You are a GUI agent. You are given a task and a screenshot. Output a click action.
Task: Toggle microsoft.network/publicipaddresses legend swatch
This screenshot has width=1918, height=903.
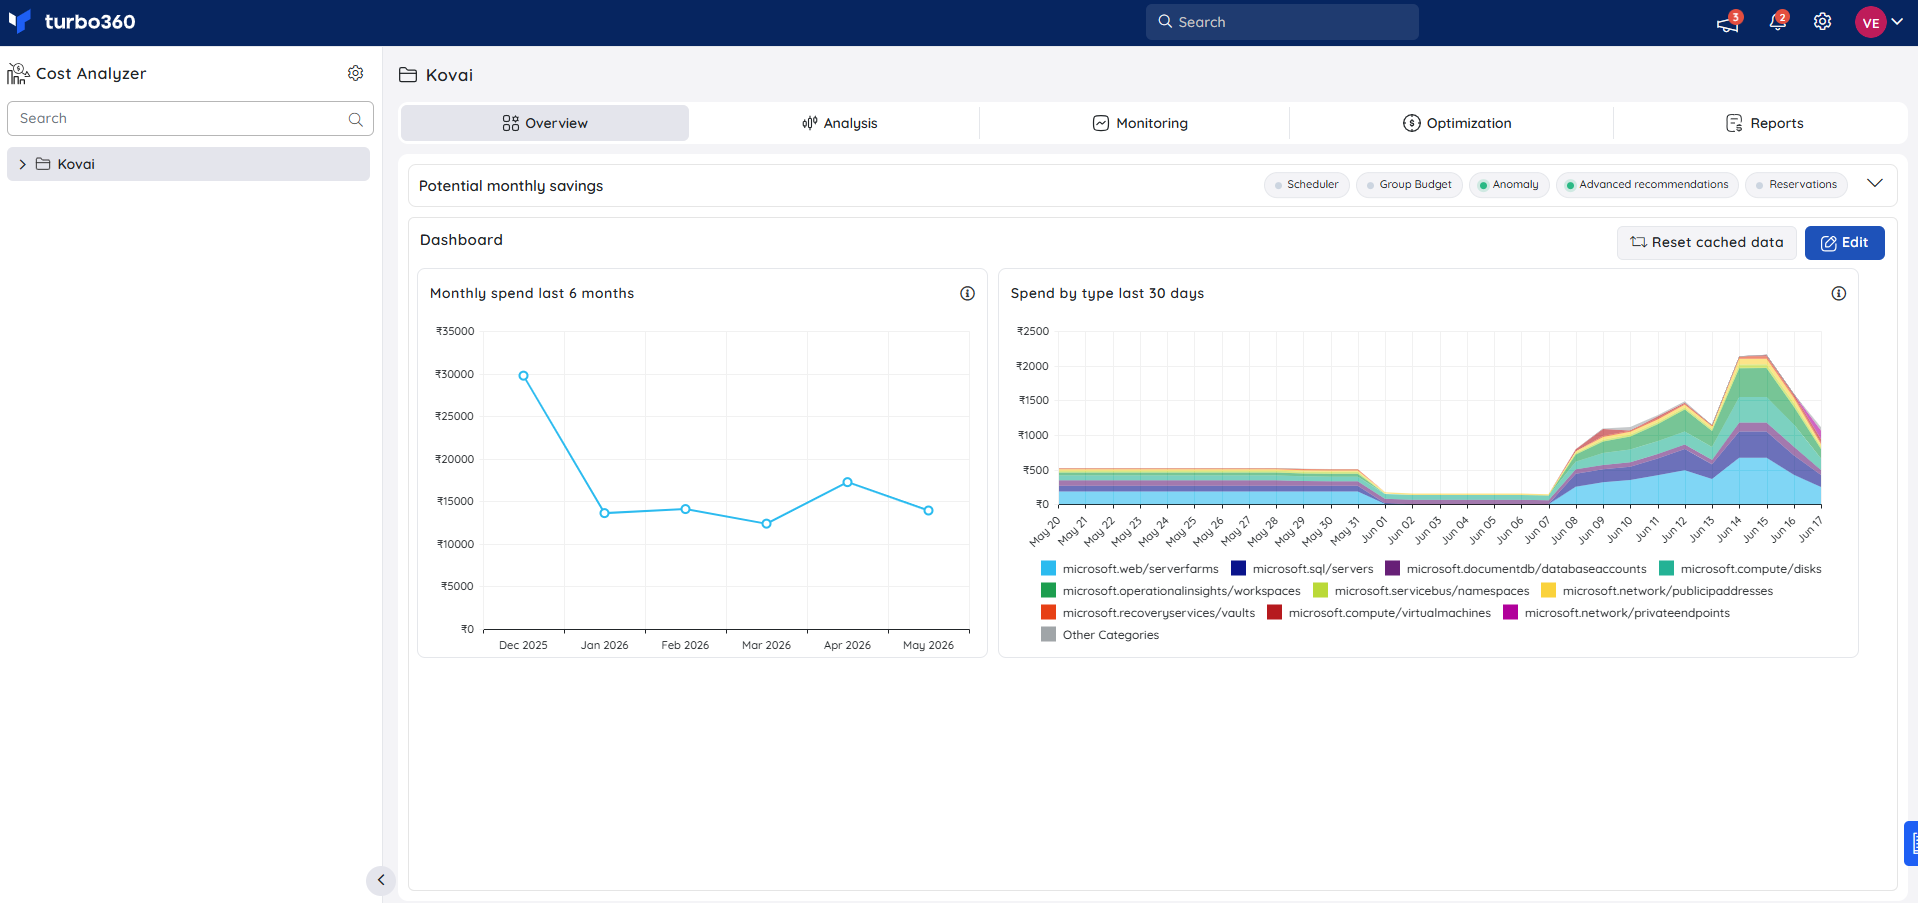click(x=1548, y=591)
